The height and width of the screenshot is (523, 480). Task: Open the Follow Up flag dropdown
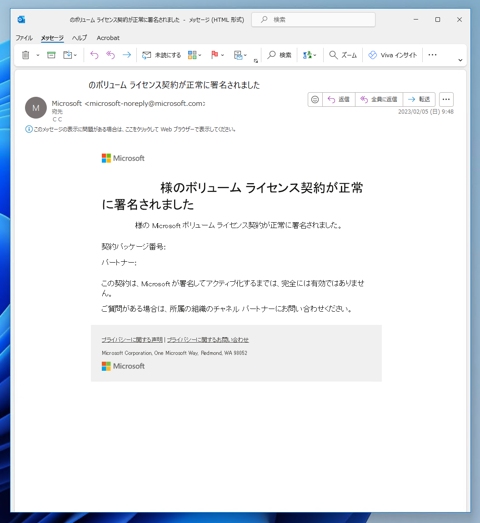coord(222,55)
